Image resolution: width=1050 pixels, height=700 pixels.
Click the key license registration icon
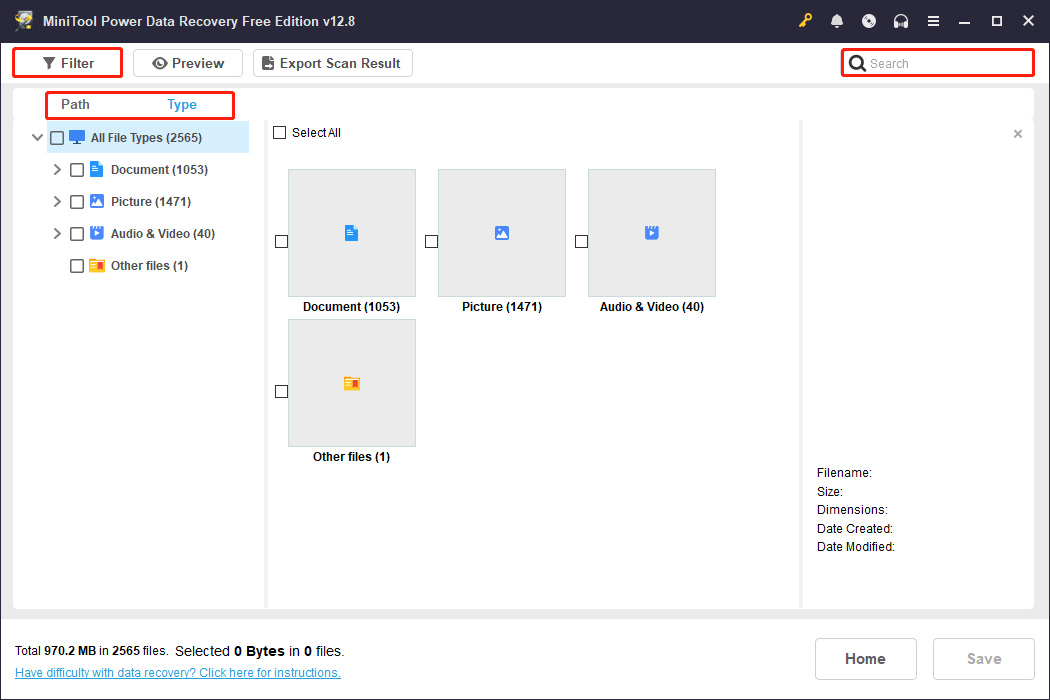(x=805, y=20)
